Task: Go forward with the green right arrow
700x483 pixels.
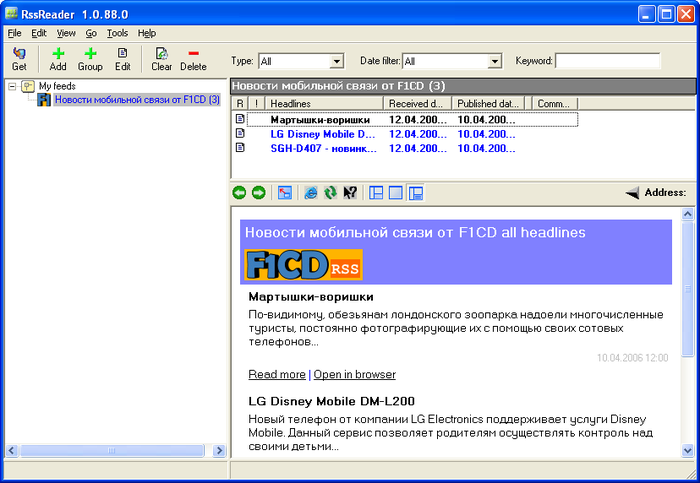Action: tap(258, 193)
